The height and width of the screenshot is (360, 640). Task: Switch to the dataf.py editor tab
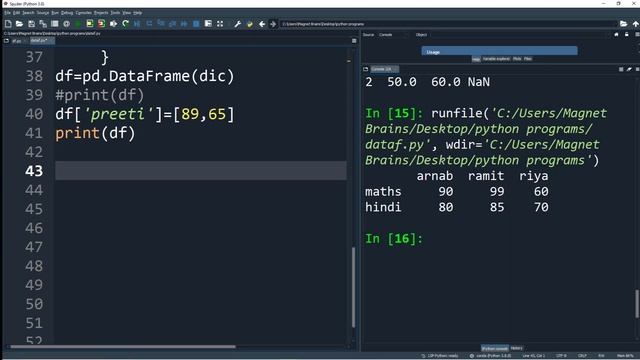[x=41, y=40]
